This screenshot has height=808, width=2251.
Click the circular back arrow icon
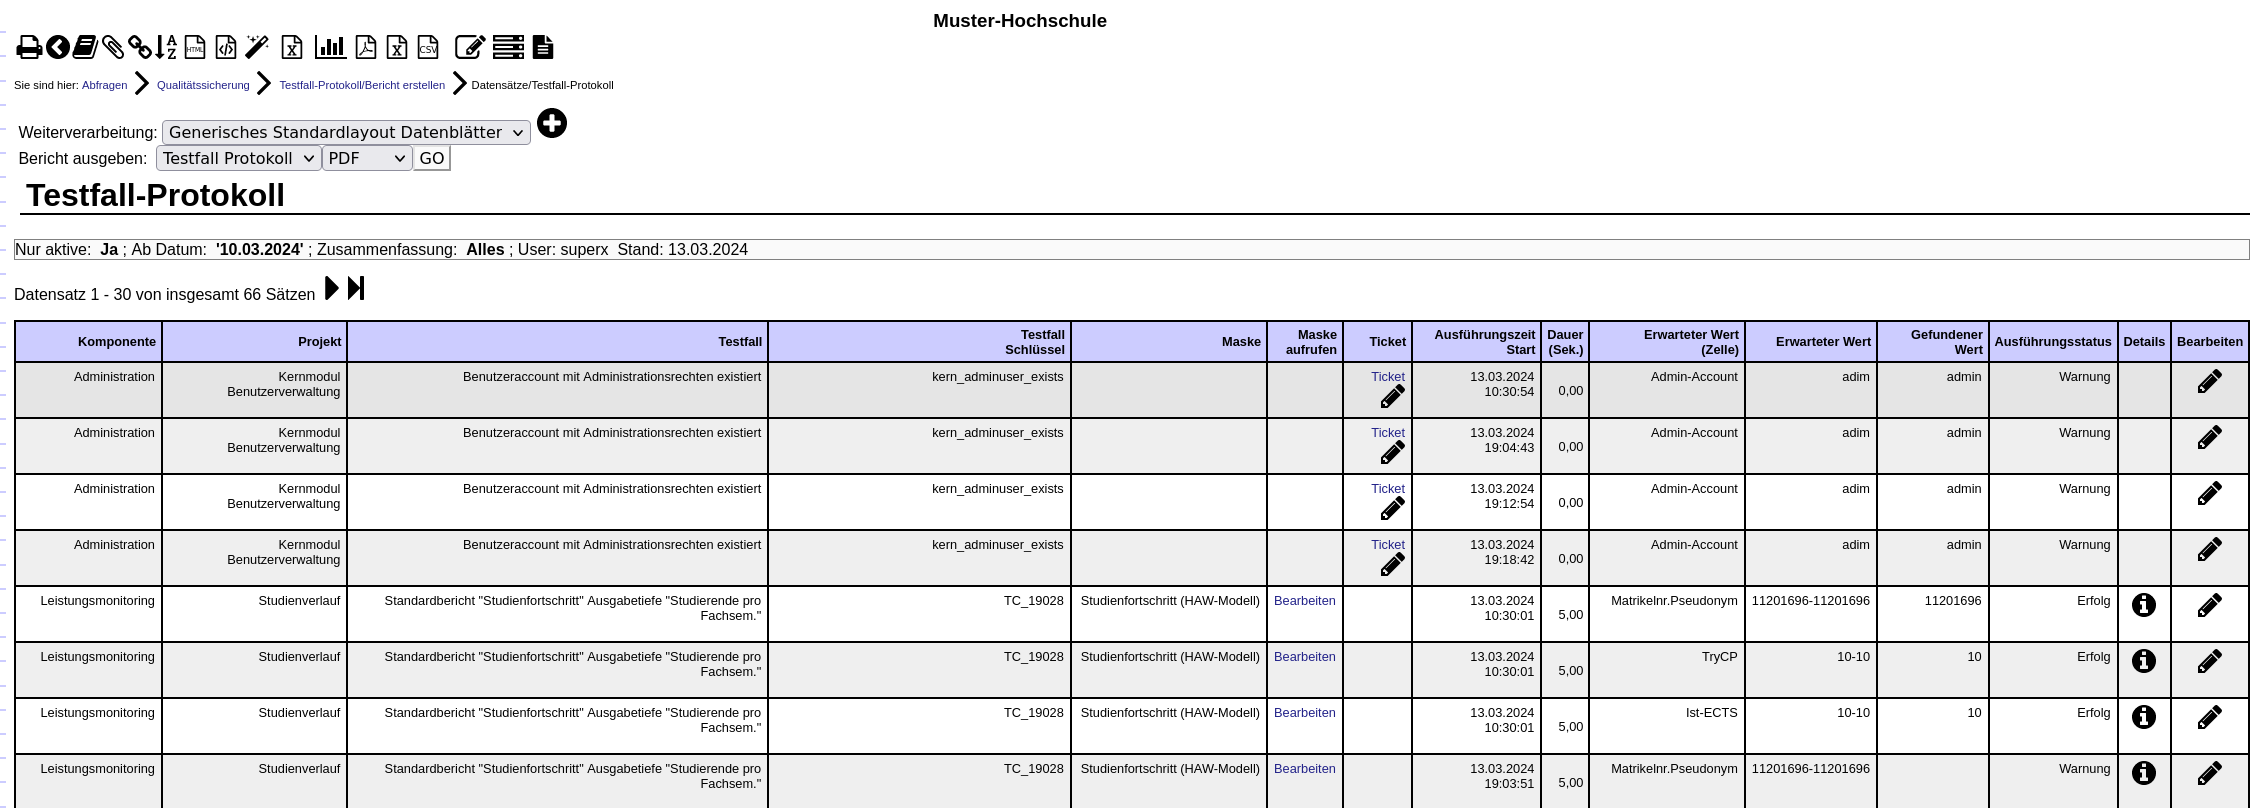click(58, 47)
